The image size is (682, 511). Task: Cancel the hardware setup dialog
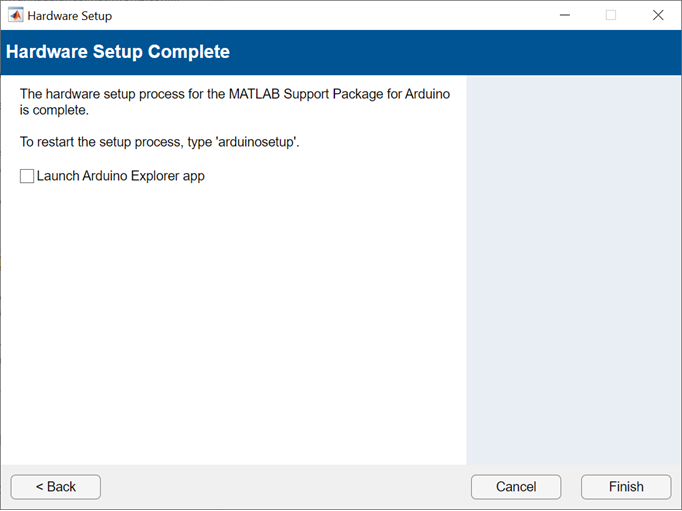point(516,487)
